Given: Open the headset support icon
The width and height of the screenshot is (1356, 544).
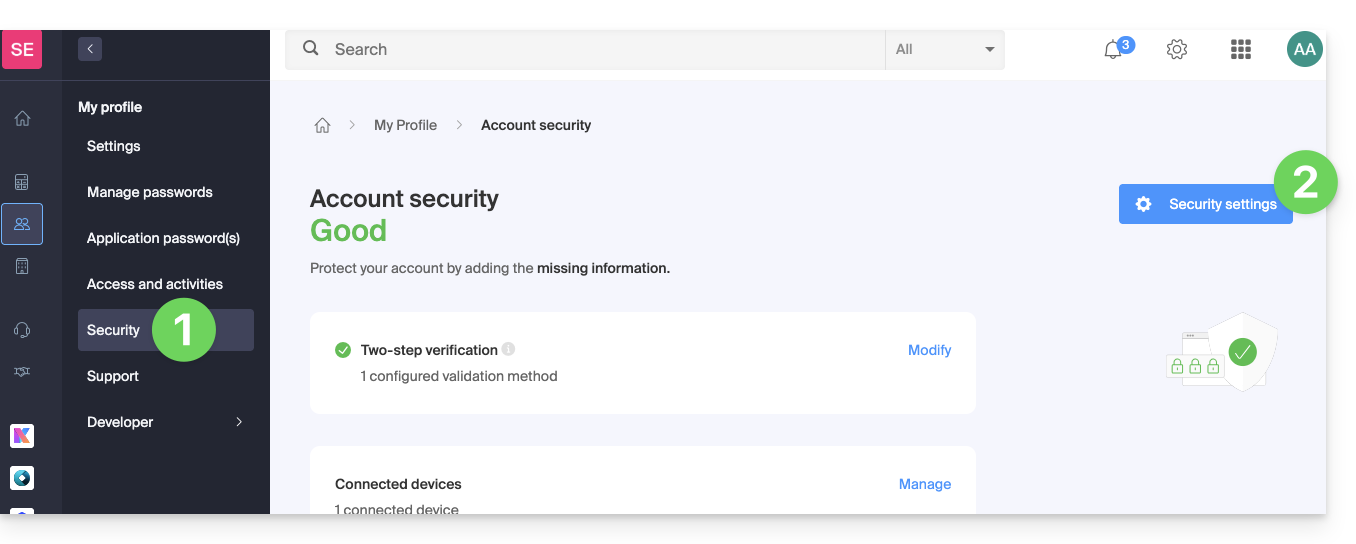Looking at the screenshot, I should (x=22, y=330).
